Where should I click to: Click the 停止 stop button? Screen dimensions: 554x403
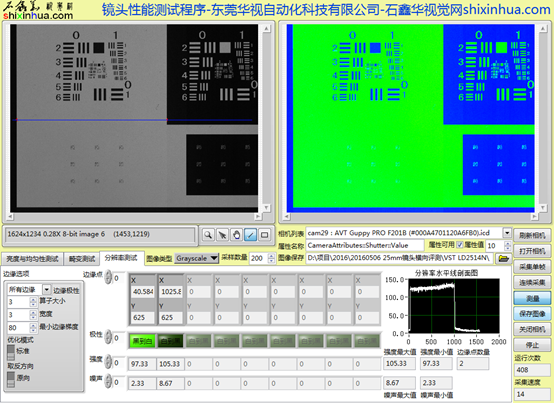click(x=532, y=345)
